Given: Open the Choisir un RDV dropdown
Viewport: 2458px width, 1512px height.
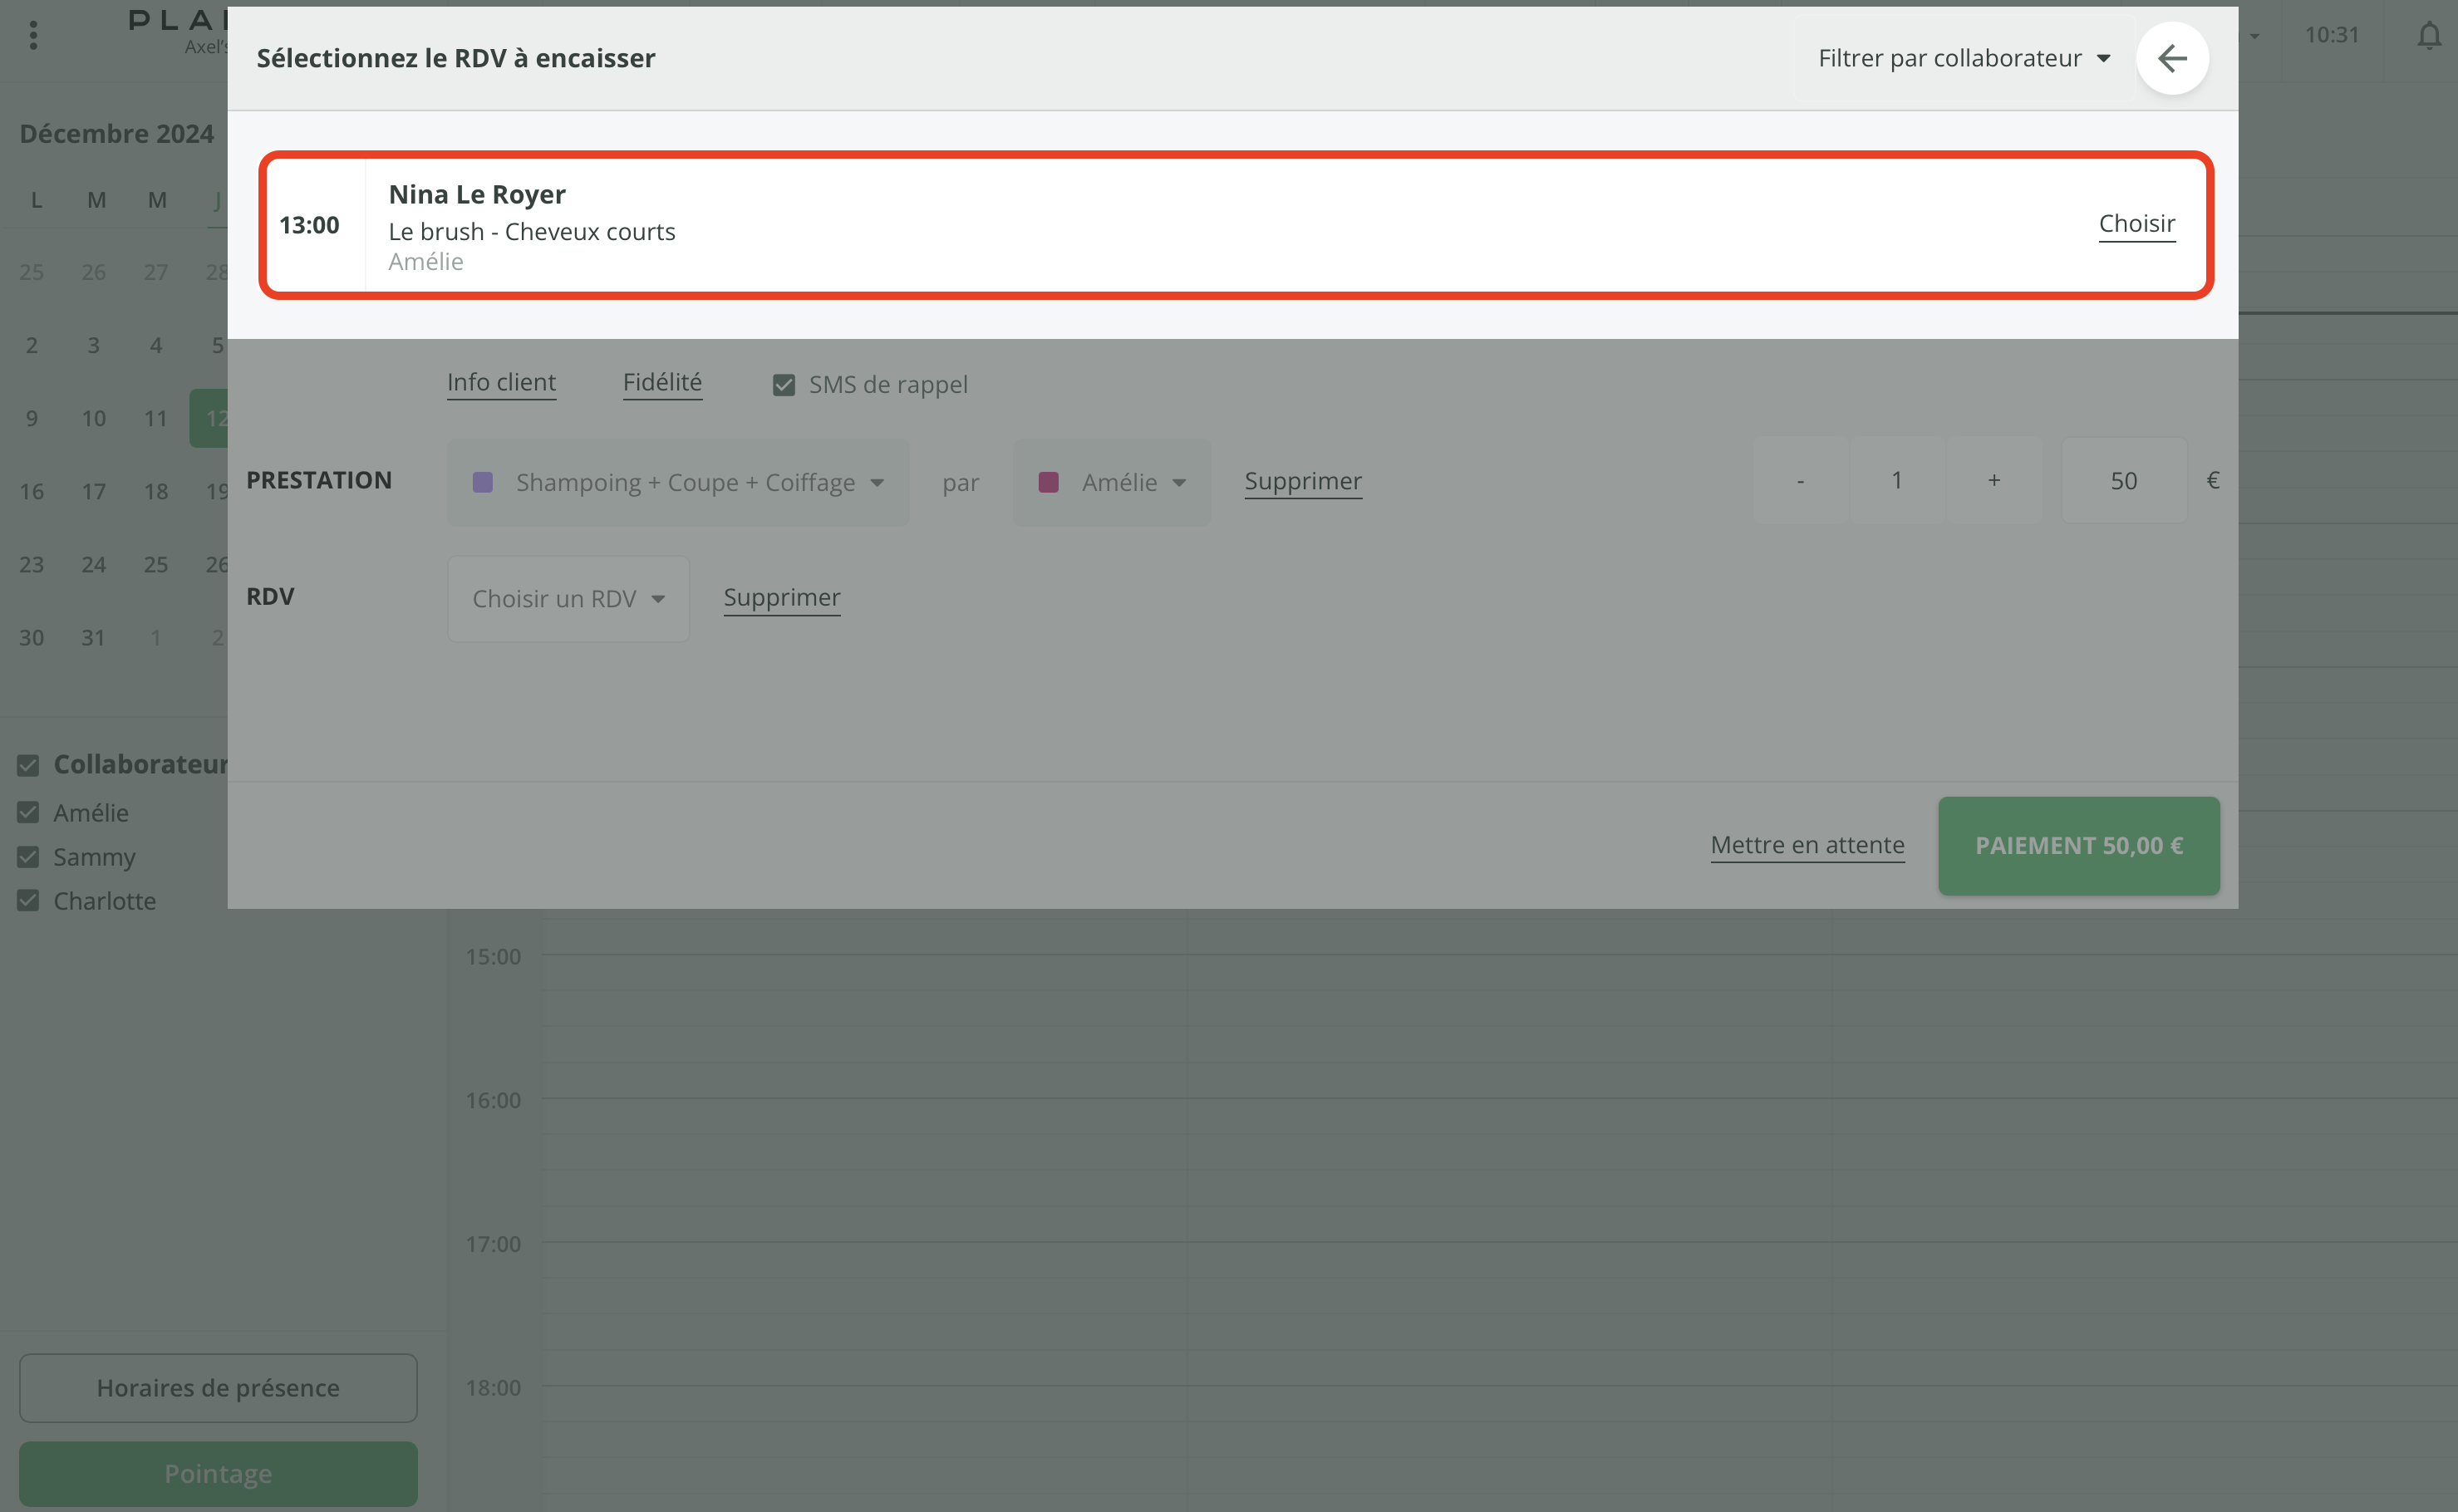Looking at the screenshot, I should [x=568, y=599].
